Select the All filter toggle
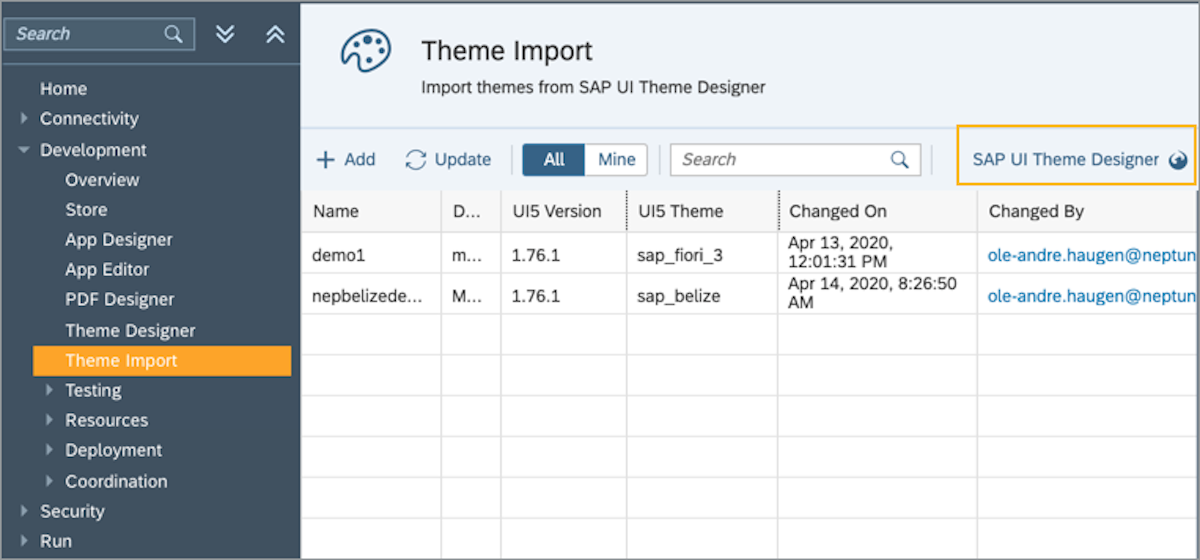This screenshot has height=560, width=1200. pyautogui.click(x=554, y=160)
